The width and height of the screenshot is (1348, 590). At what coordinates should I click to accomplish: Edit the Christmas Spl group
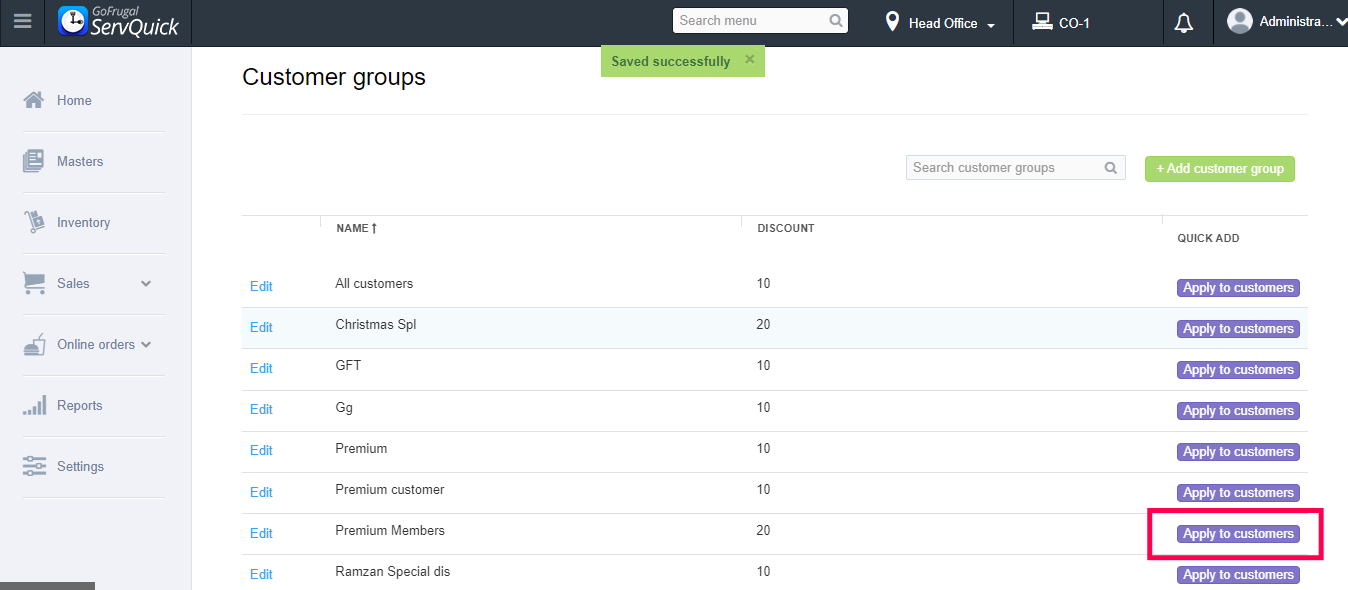click(261, 327)
